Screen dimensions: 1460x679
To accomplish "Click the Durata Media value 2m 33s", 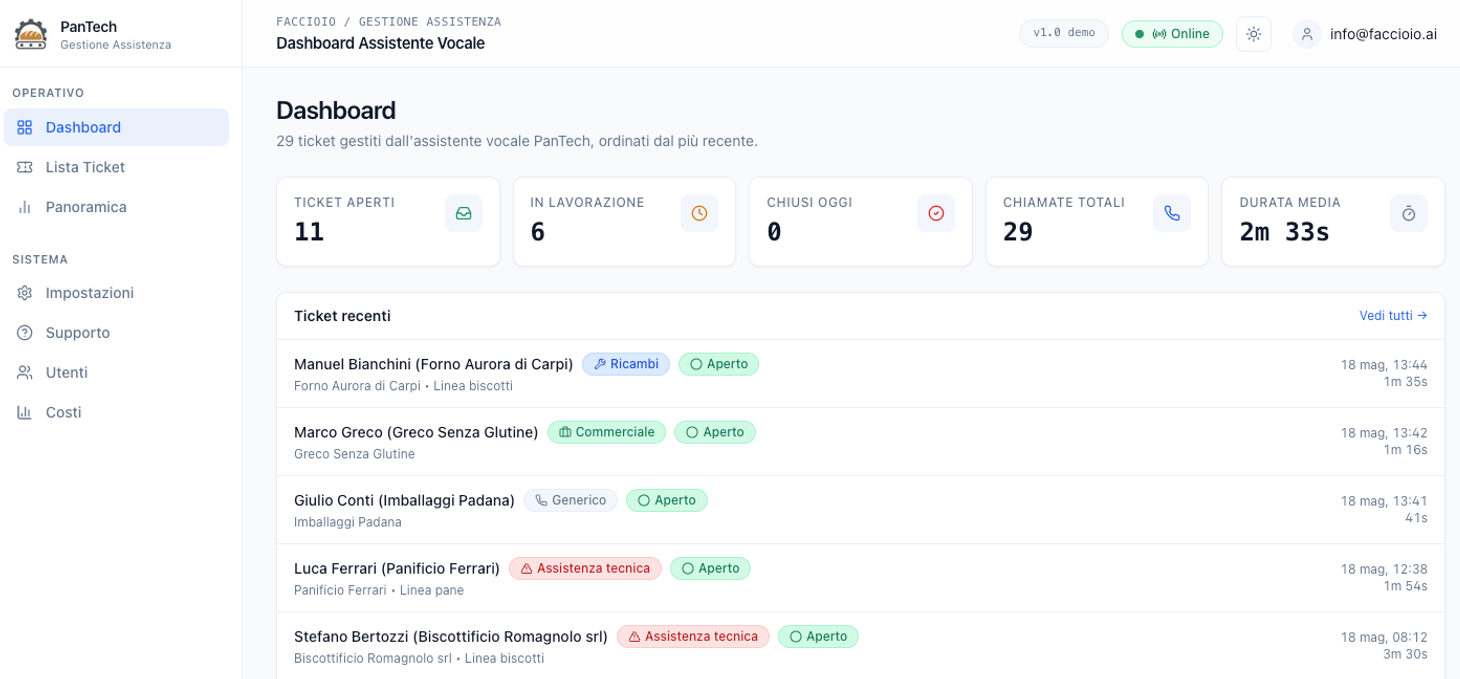I will point(1284,232).
